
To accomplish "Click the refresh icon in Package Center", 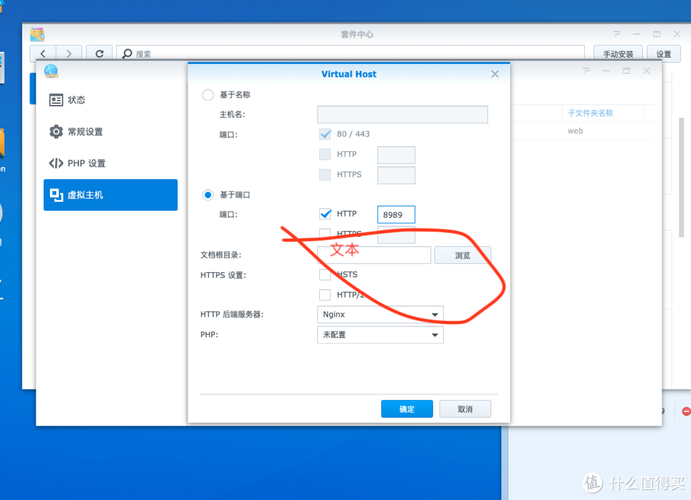I will tap(98, 53).
